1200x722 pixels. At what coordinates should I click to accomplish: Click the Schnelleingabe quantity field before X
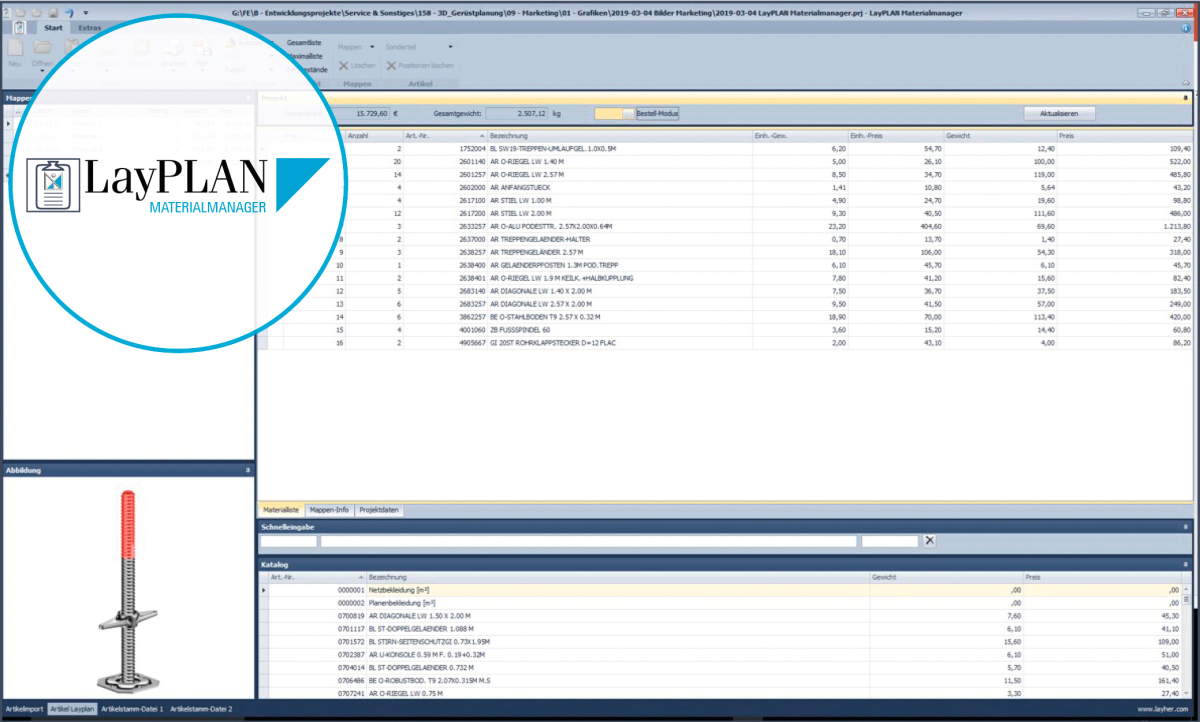coord(890,541)
